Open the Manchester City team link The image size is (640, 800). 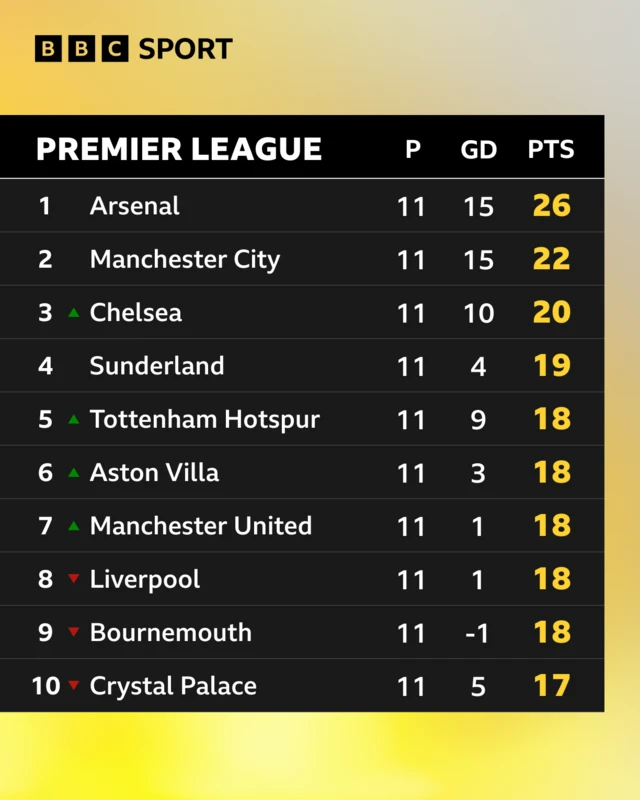coord(185,259)
